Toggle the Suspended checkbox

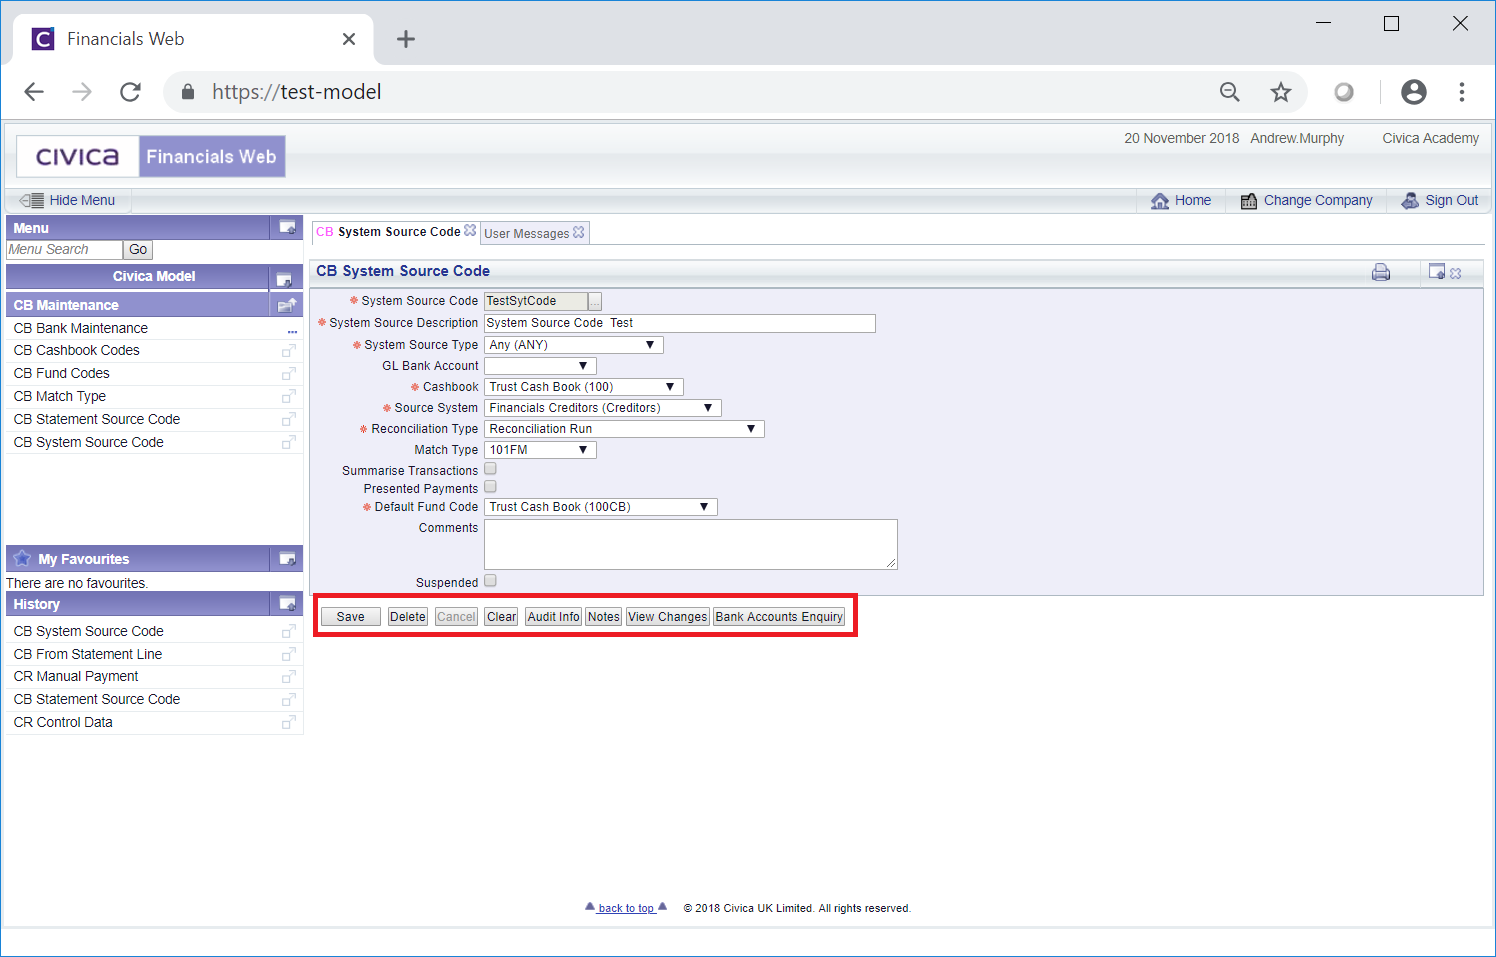point(490,581)
